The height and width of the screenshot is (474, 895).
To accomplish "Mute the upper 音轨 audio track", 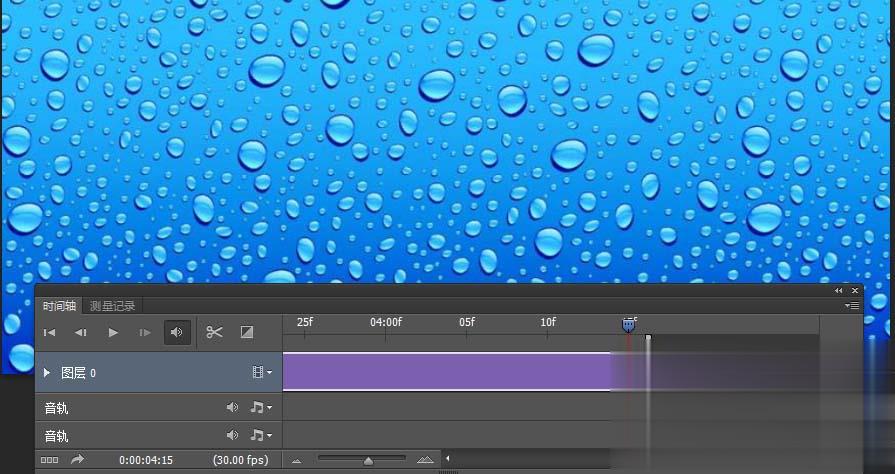I will (232, 407).
